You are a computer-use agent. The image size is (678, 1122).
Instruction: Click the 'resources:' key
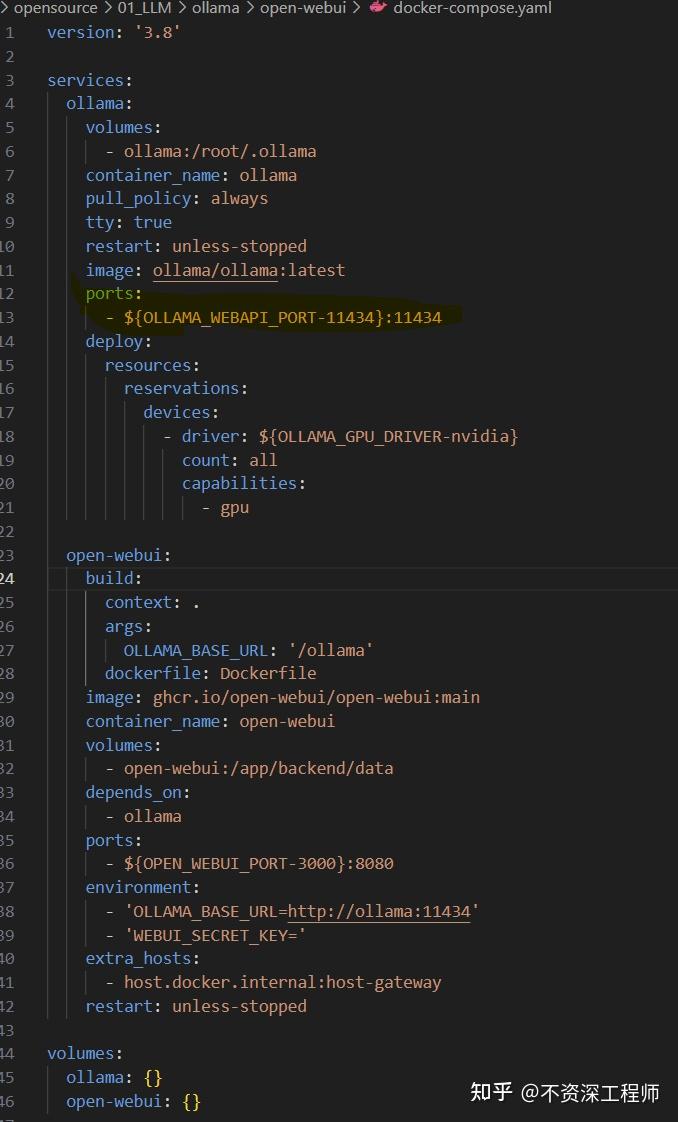152,366
